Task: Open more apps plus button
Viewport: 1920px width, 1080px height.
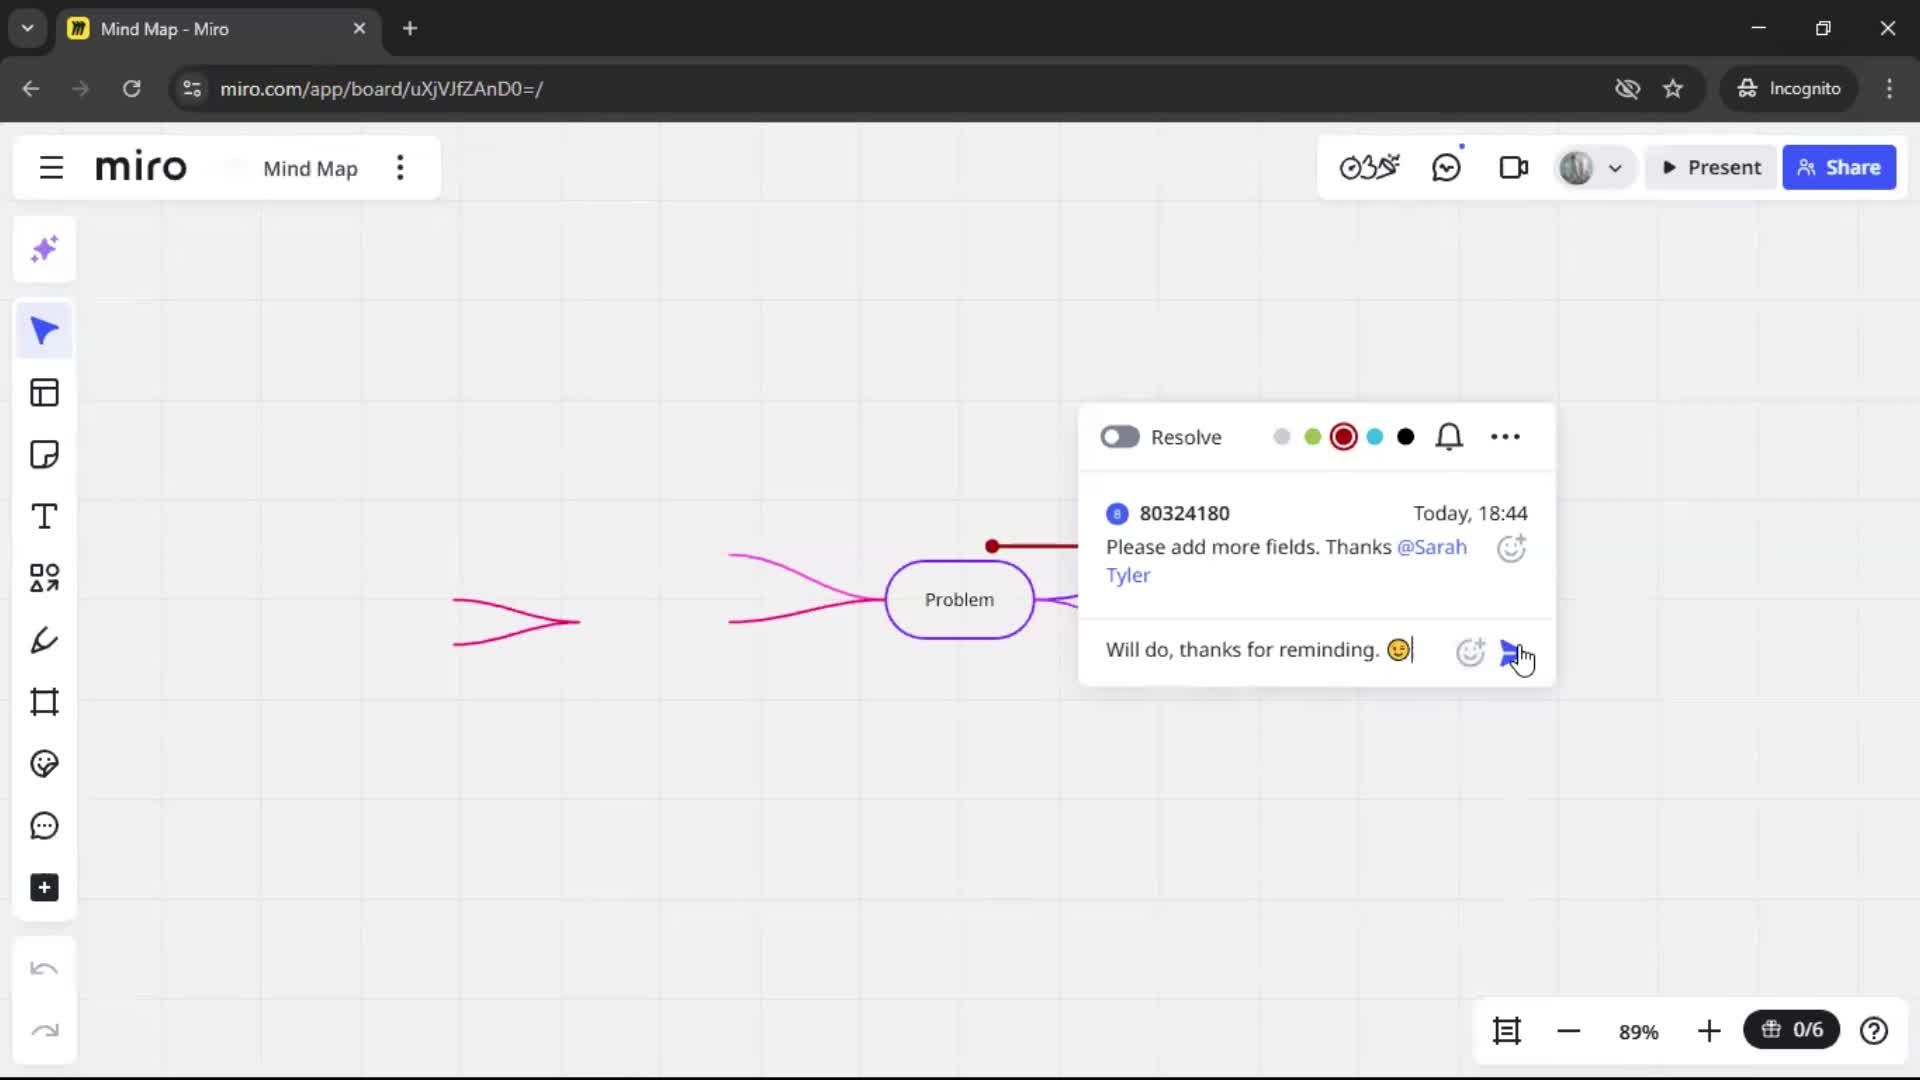Action: pyautogui.click(x=44, y=888)
